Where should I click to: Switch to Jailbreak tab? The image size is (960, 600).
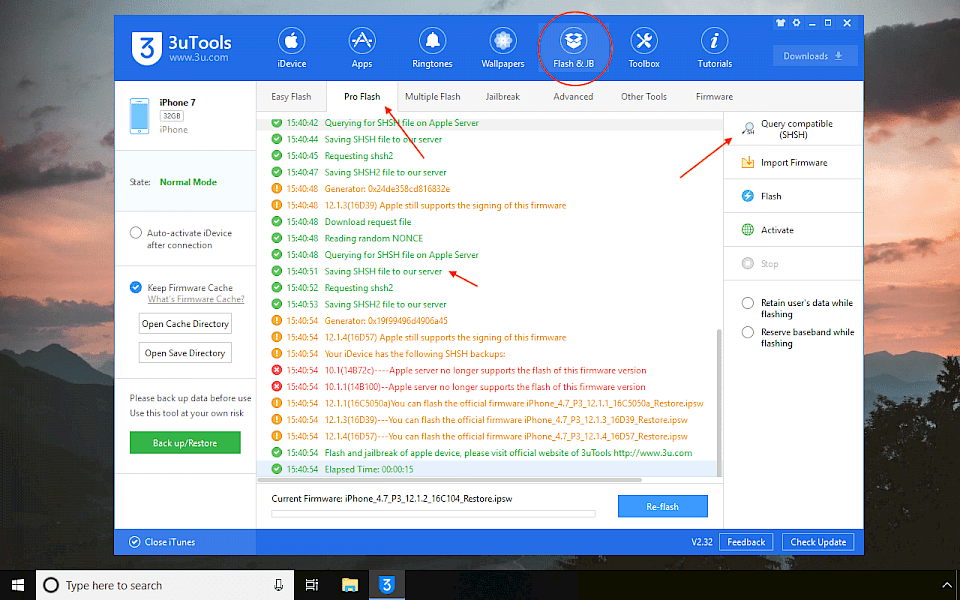(x=503, y=97)
